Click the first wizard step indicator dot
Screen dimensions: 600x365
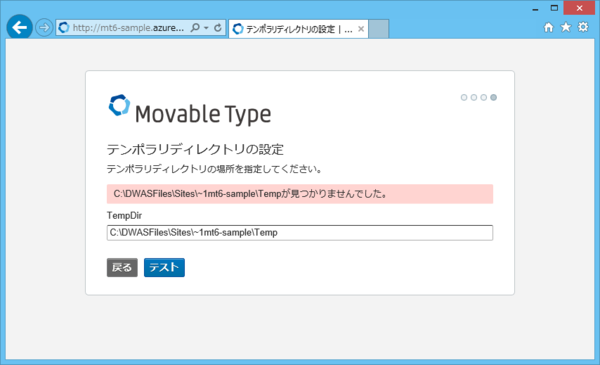pos(464,98)
